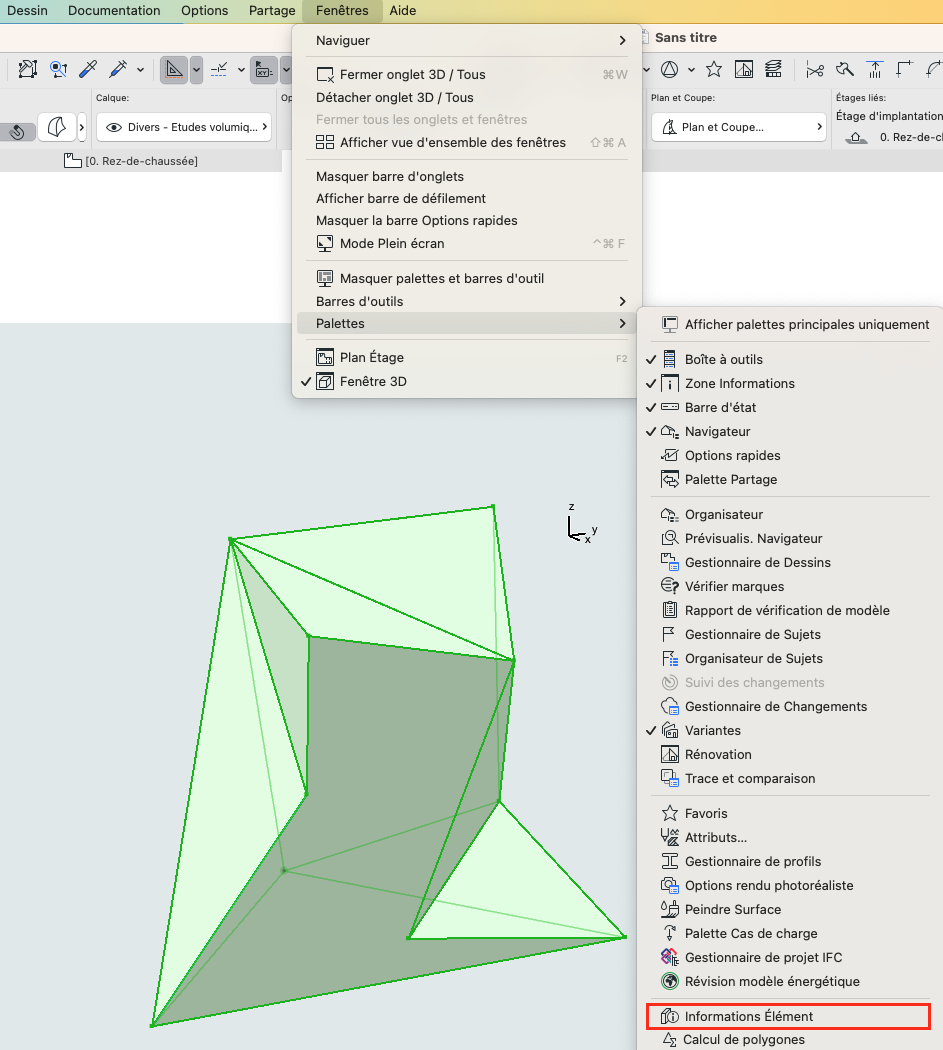This screenshot has height=1050, width=943.
Task: Open the Divers - Etudes volumiq layer dropdown
Action: pyautogui.click(x=184, y=127)
